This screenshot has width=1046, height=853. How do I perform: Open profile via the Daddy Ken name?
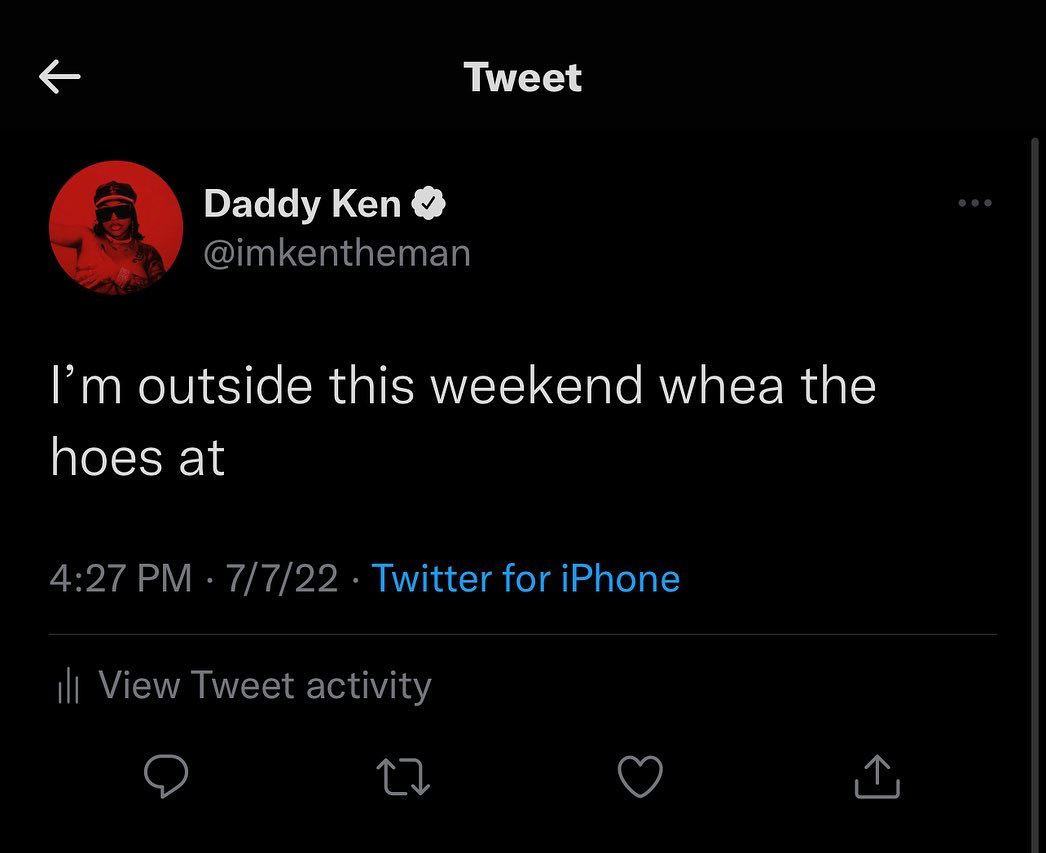[x=302, y=204]
